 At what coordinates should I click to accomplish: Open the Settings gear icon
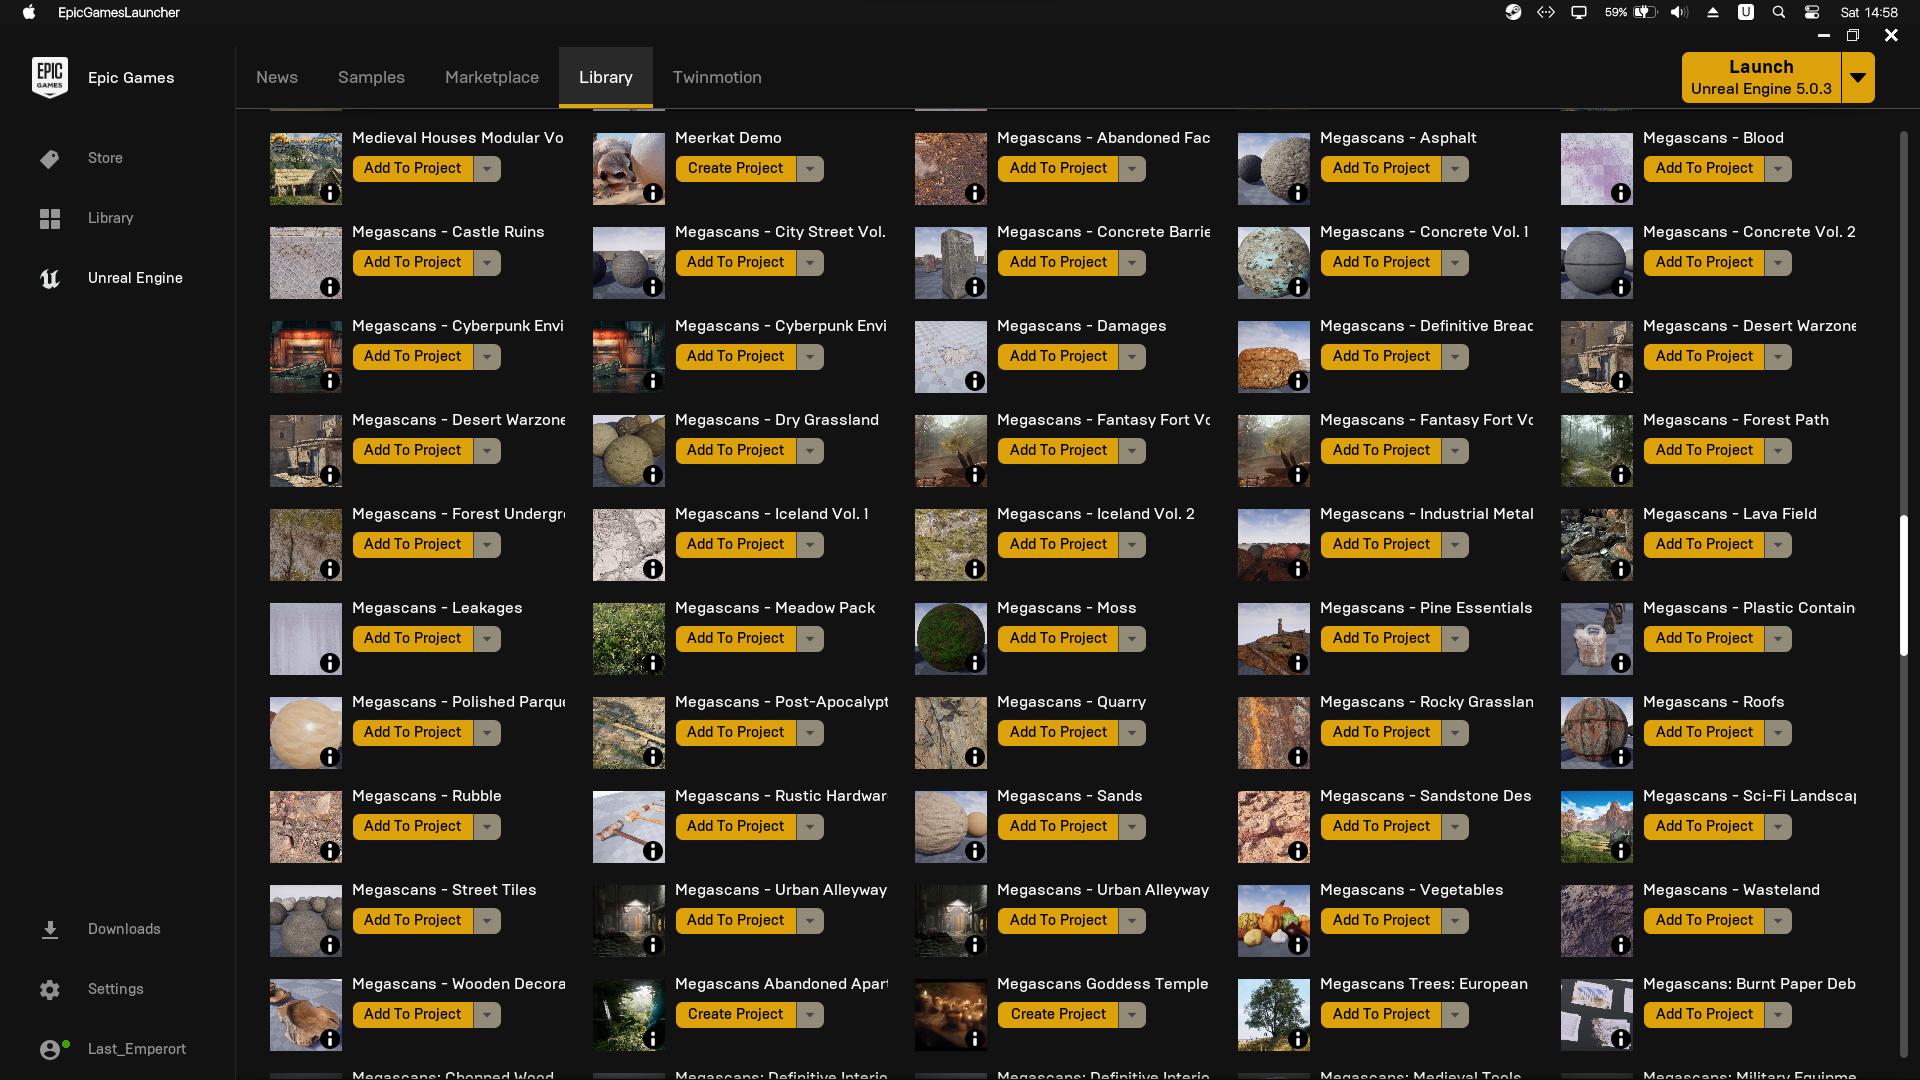tap(50, 990)
